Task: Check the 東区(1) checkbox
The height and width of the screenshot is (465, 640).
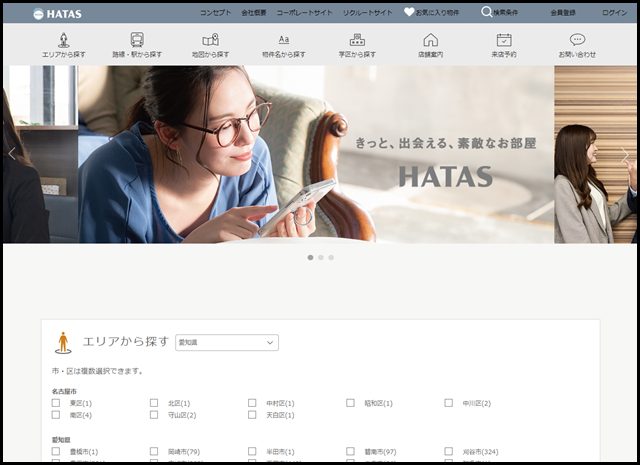Action: [56, 403]
